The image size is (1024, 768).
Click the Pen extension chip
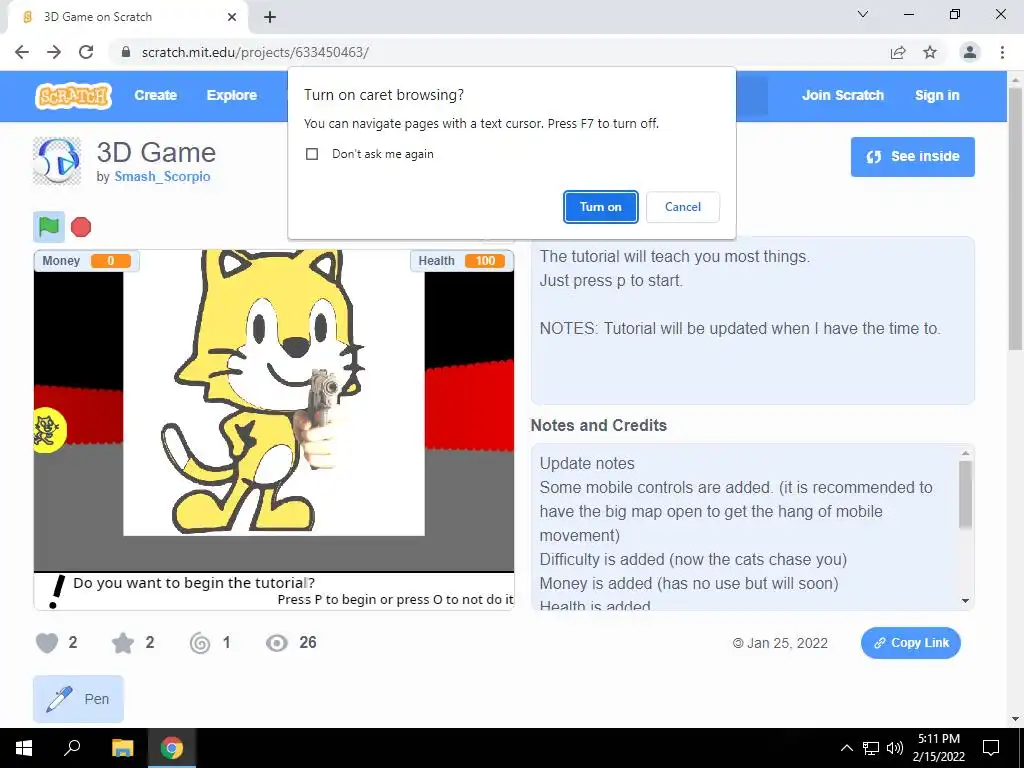[x=78, y=699]
